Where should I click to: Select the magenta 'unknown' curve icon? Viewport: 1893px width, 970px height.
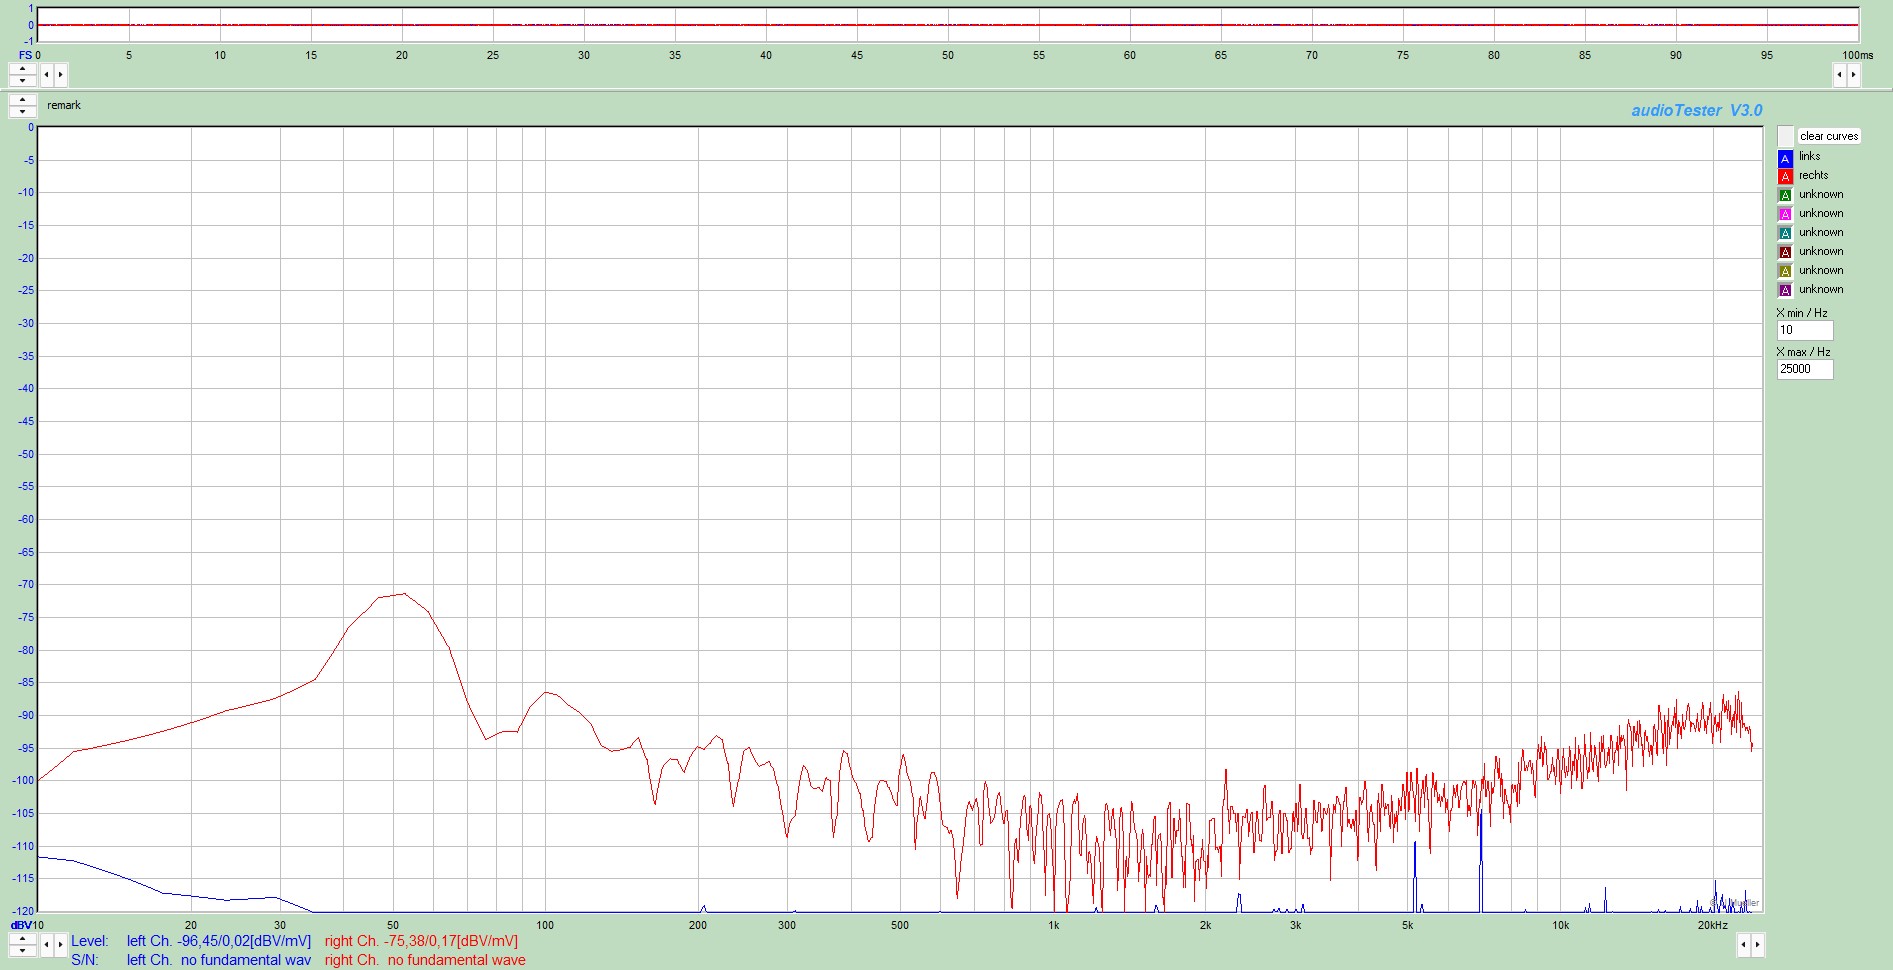1785,215
